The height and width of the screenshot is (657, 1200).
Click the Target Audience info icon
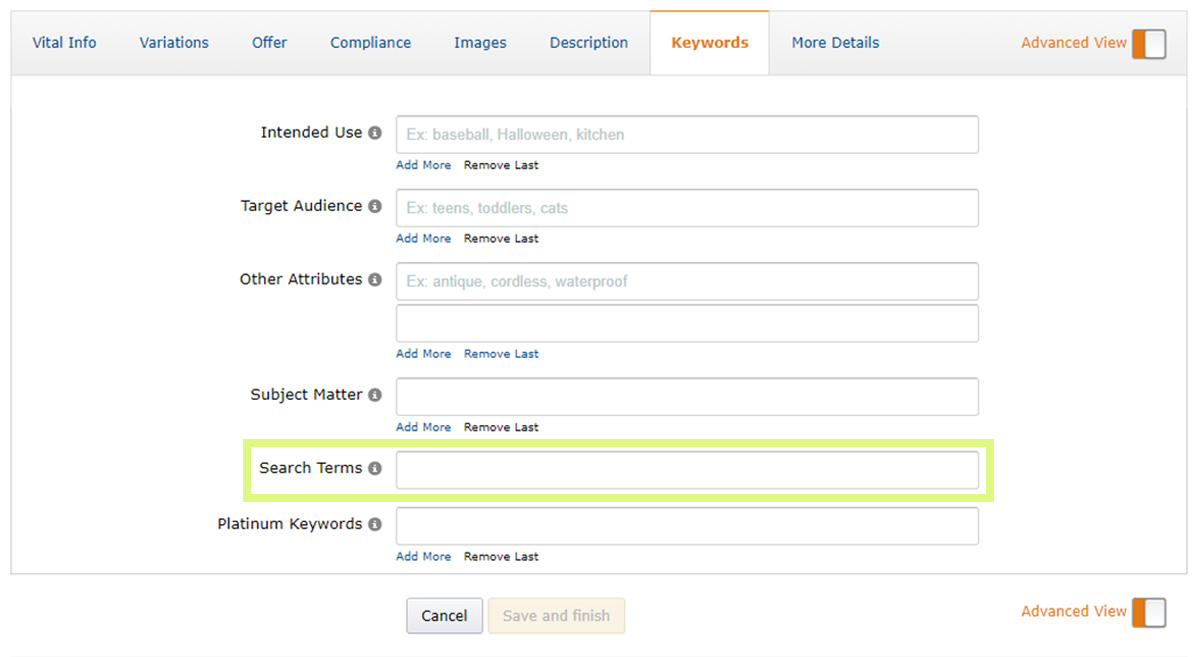374,206
